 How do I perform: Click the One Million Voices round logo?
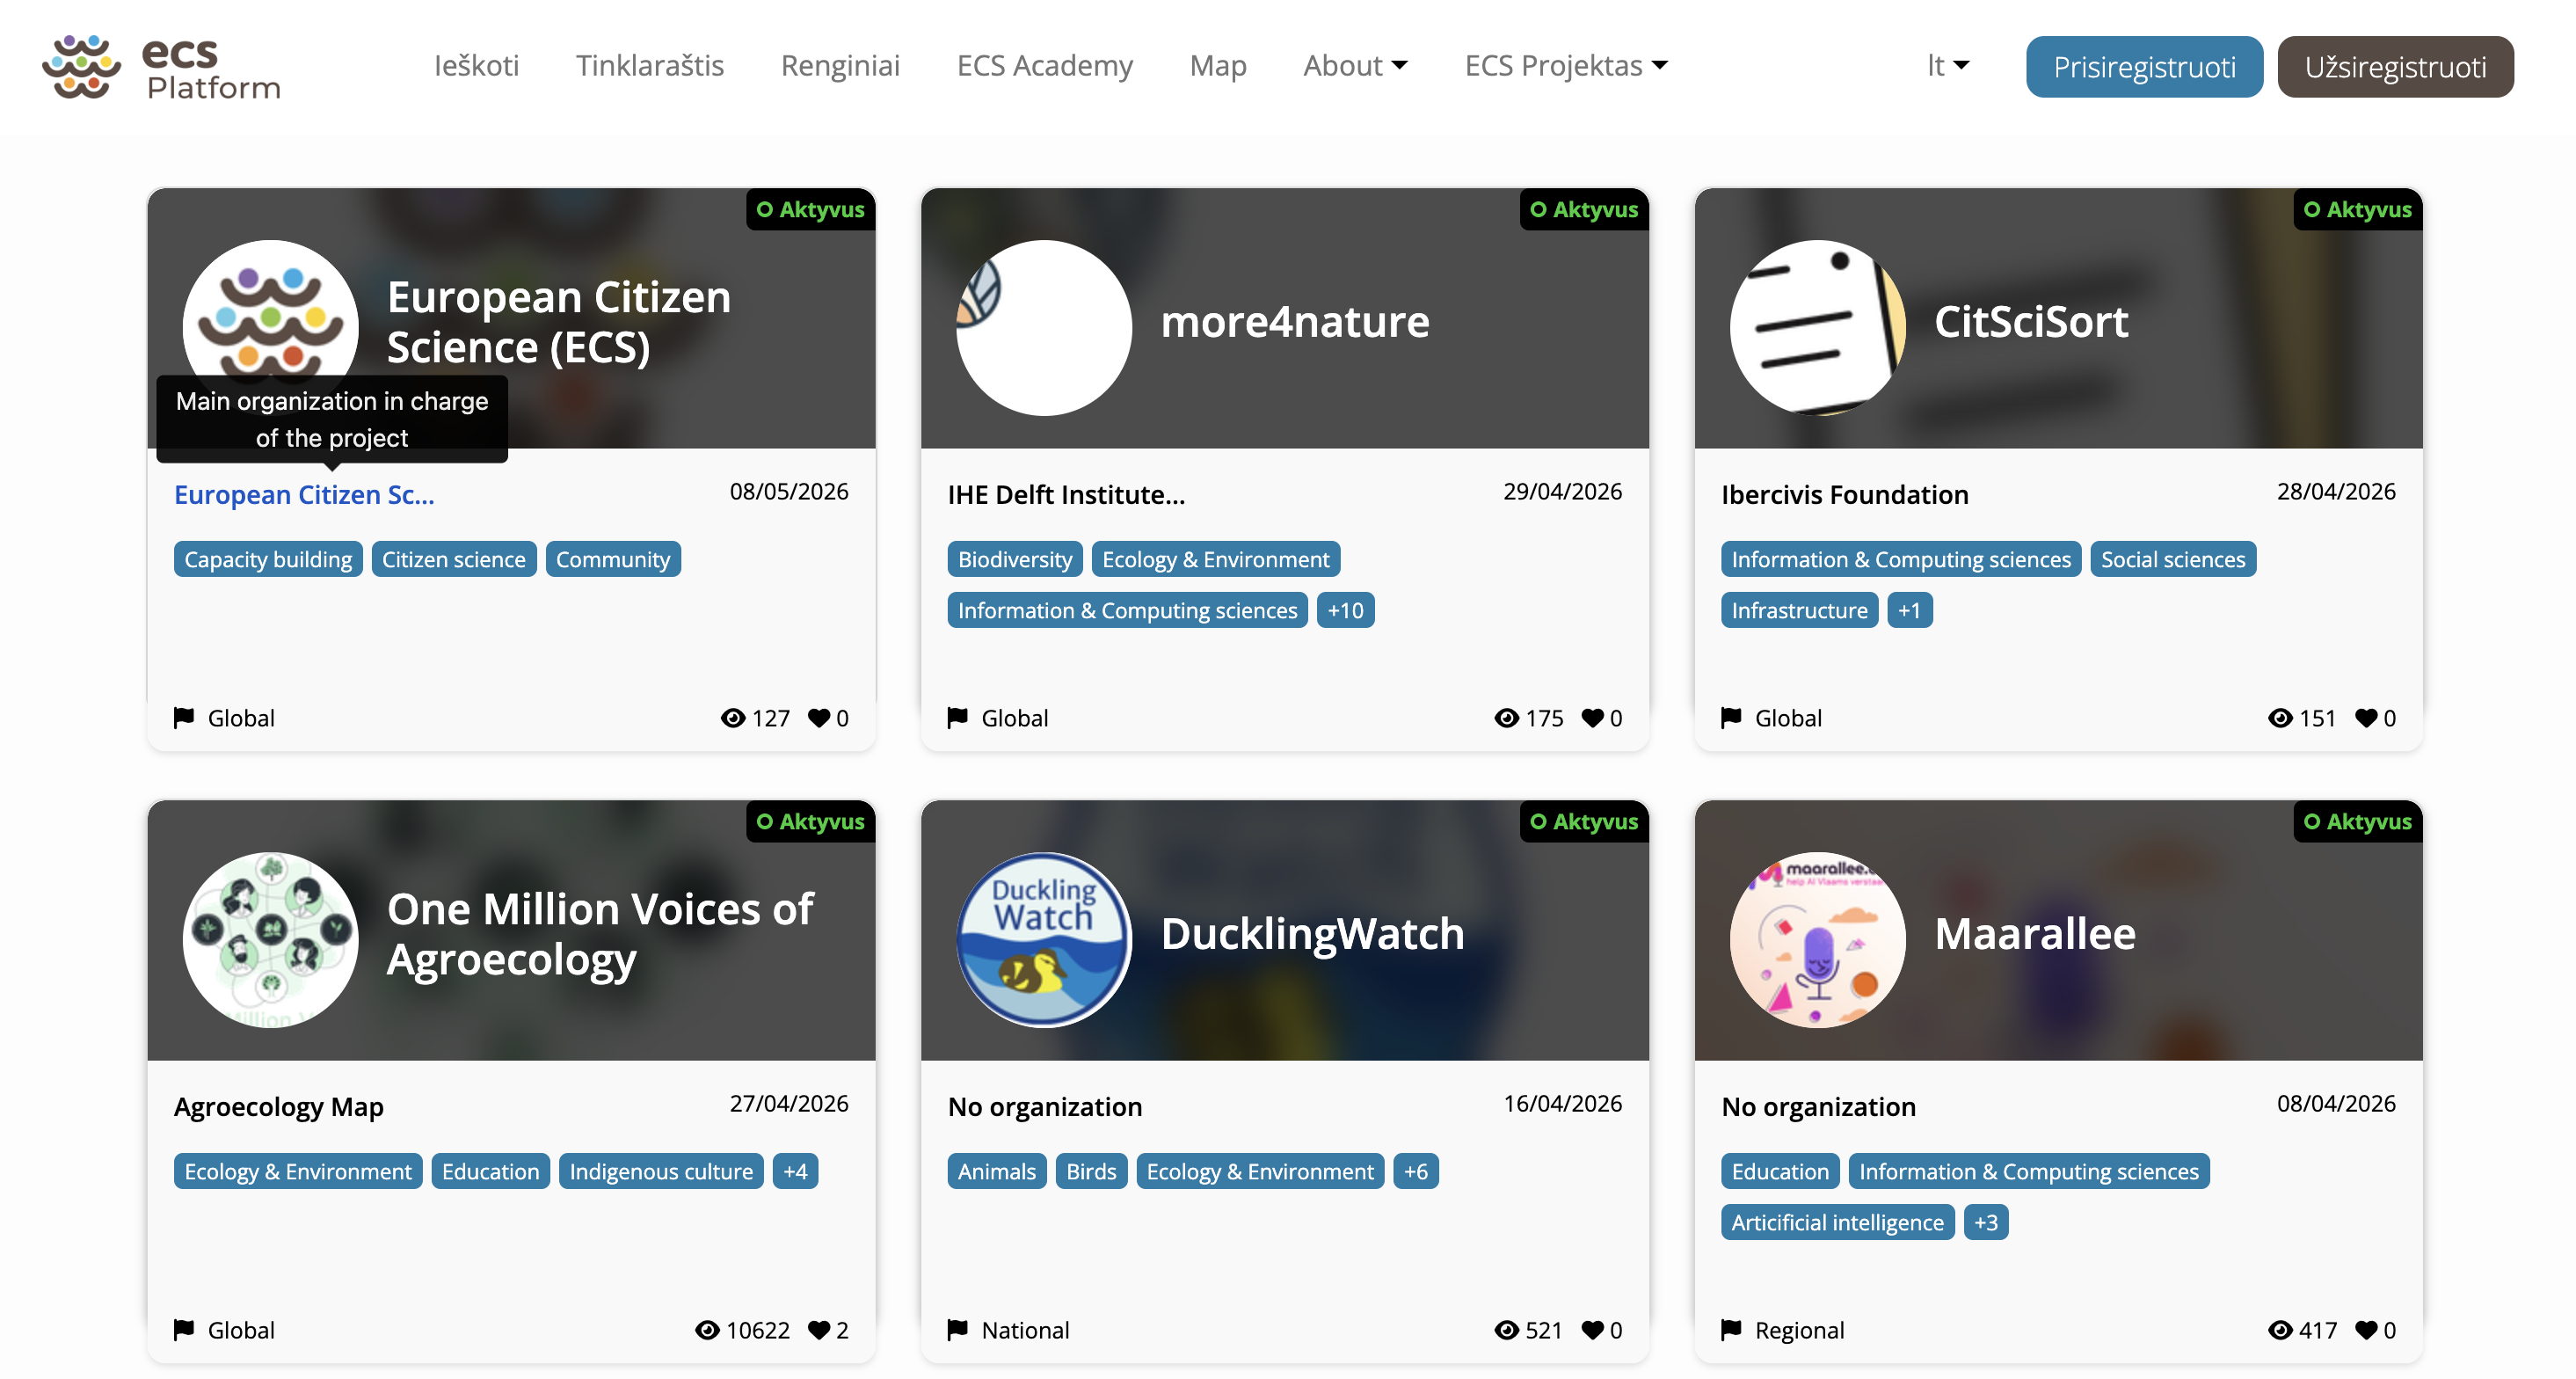pyautogui.click(x=270, y=940)
